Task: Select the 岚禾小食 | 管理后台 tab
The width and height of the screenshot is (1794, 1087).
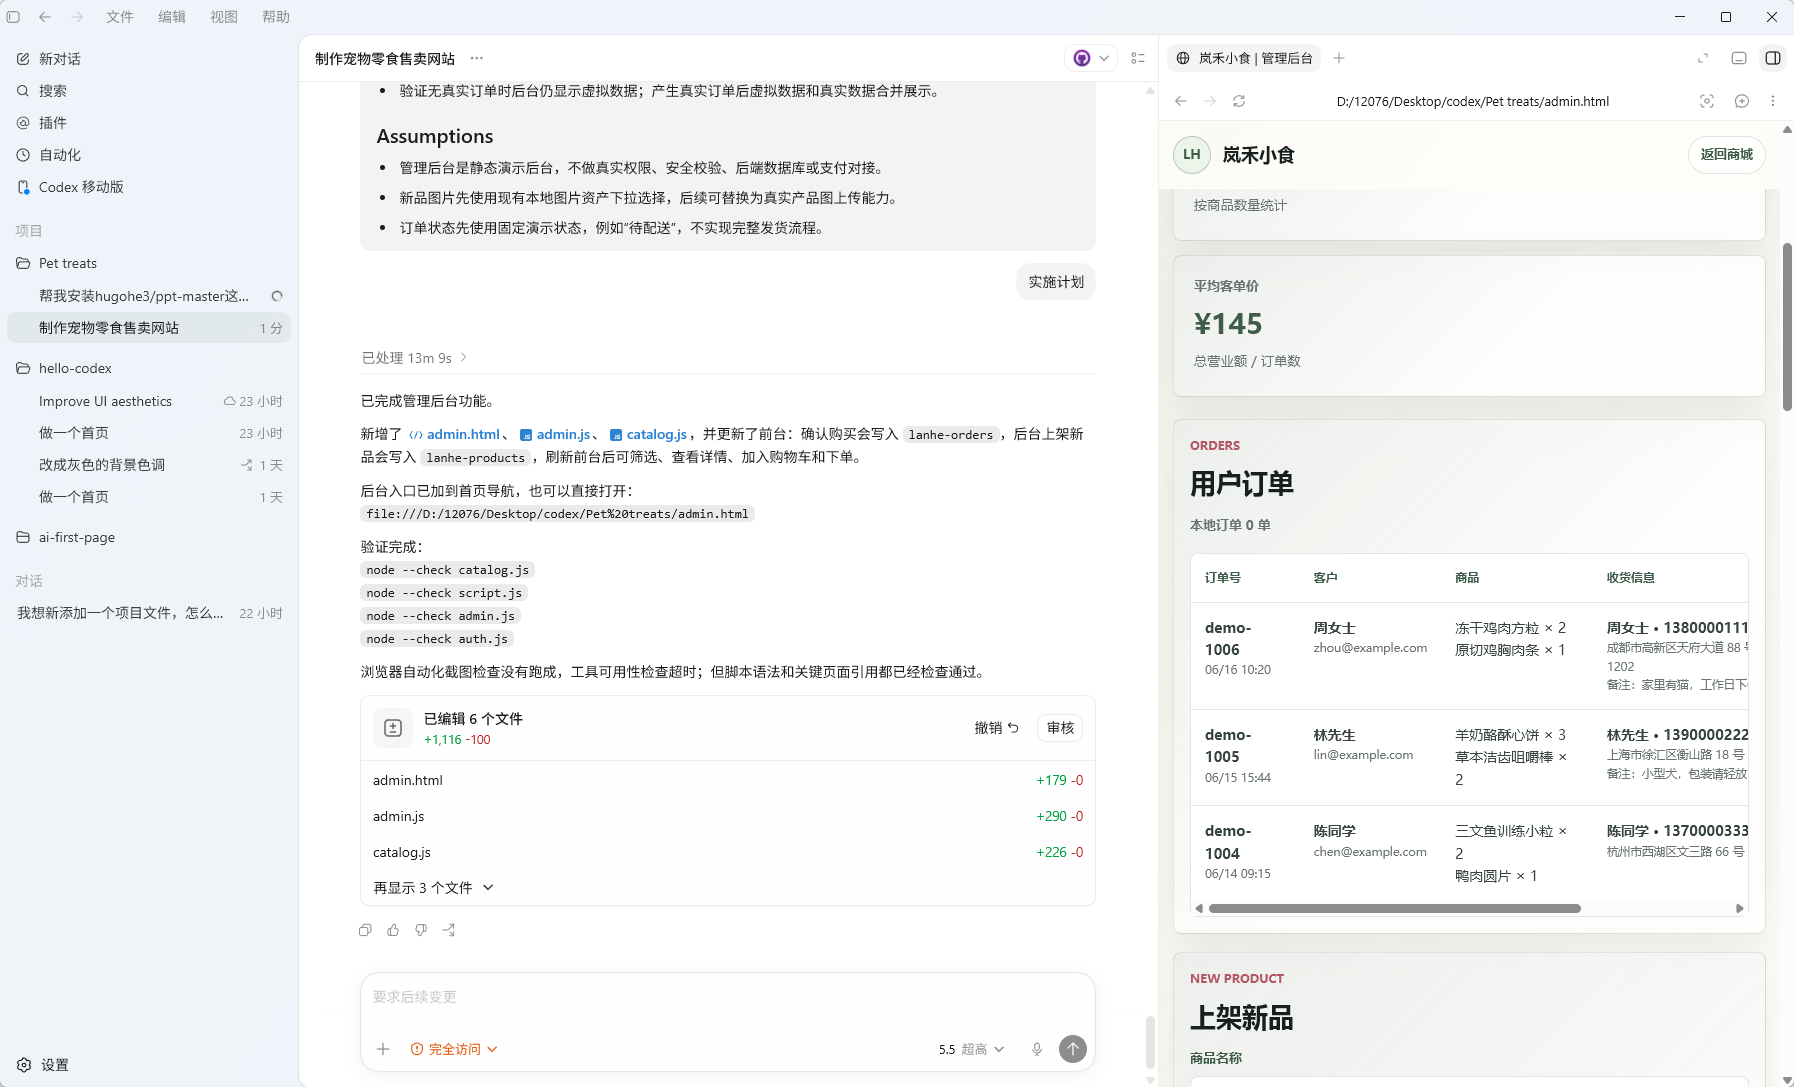Action: (1244, 58)
